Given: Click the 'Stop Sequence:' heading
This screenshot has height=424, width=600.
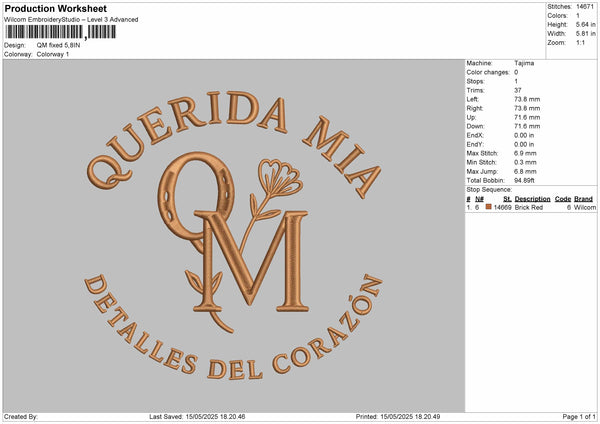Looking at the screenshot, I should click(489, 190).
